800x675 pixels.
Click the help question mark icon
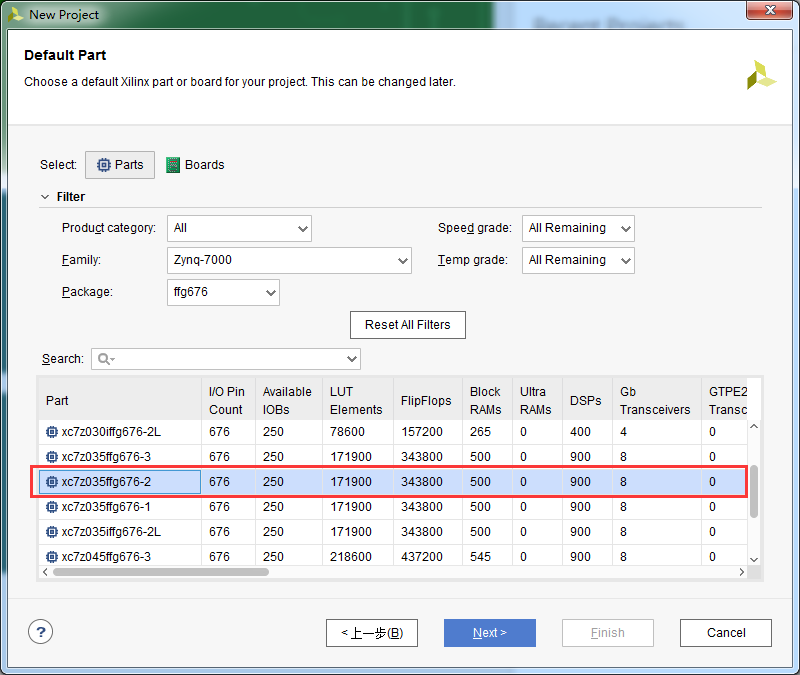(x=40, y=632)
